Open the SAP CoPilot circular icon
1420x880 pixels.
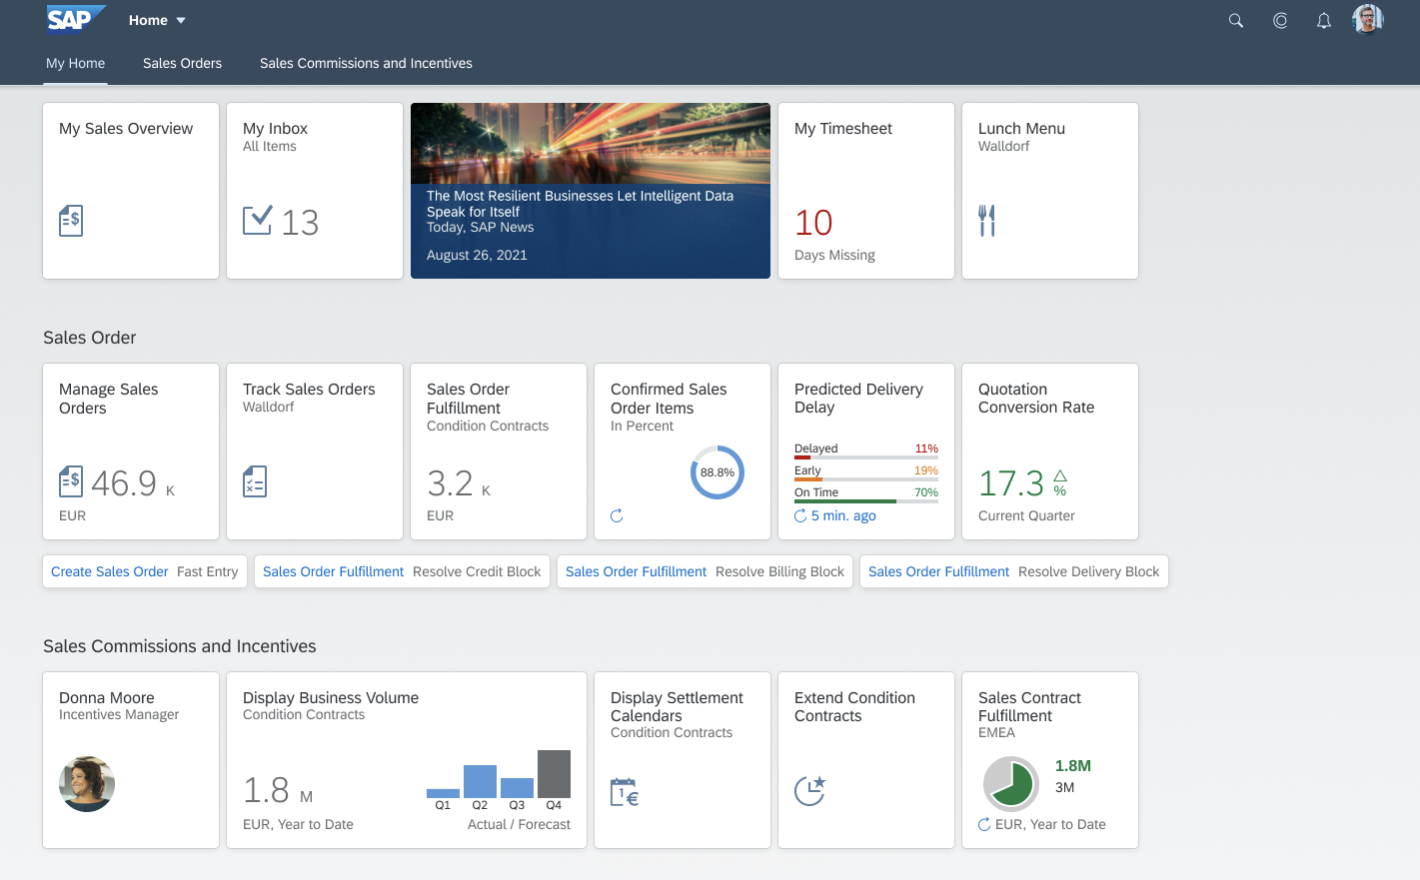pyautogui.click(x=1280, y=20)
